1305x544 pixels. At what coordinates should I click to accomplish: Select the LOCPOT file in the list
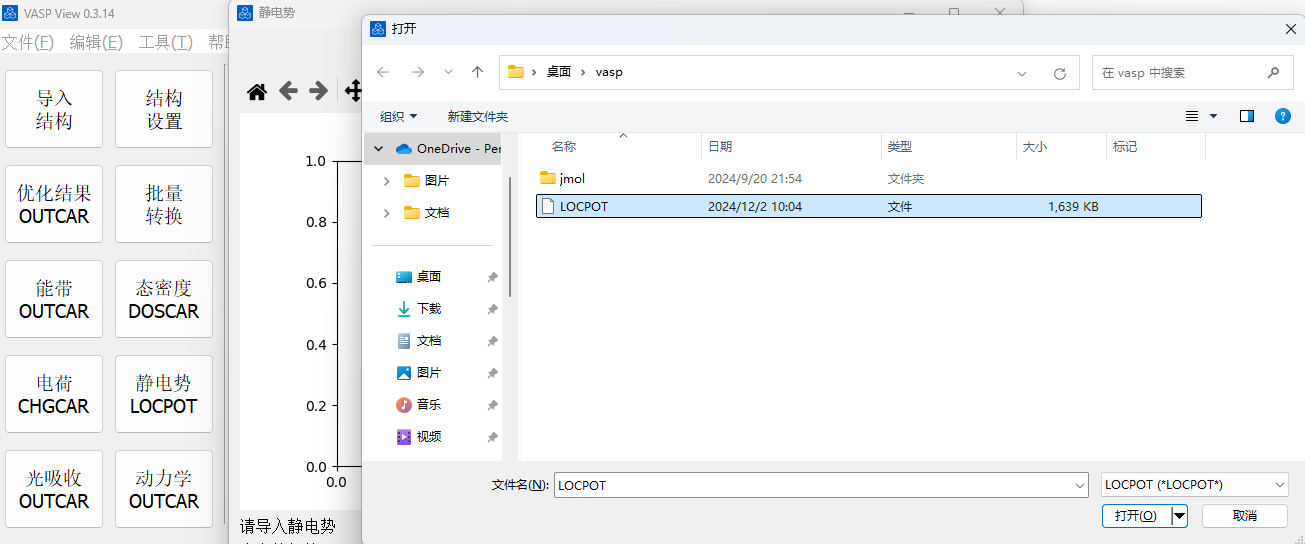(584, 206)
